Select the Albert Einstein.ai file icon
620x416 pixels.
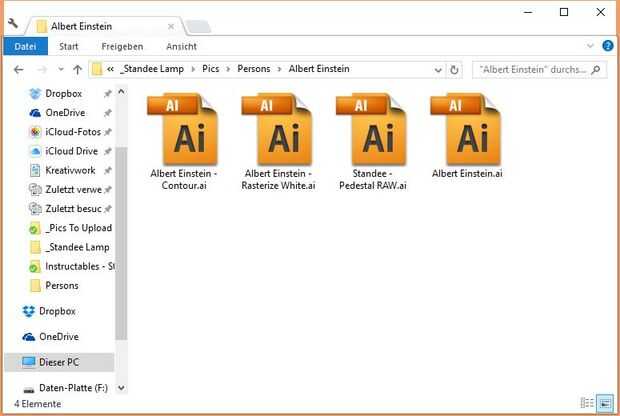(466, 129)
